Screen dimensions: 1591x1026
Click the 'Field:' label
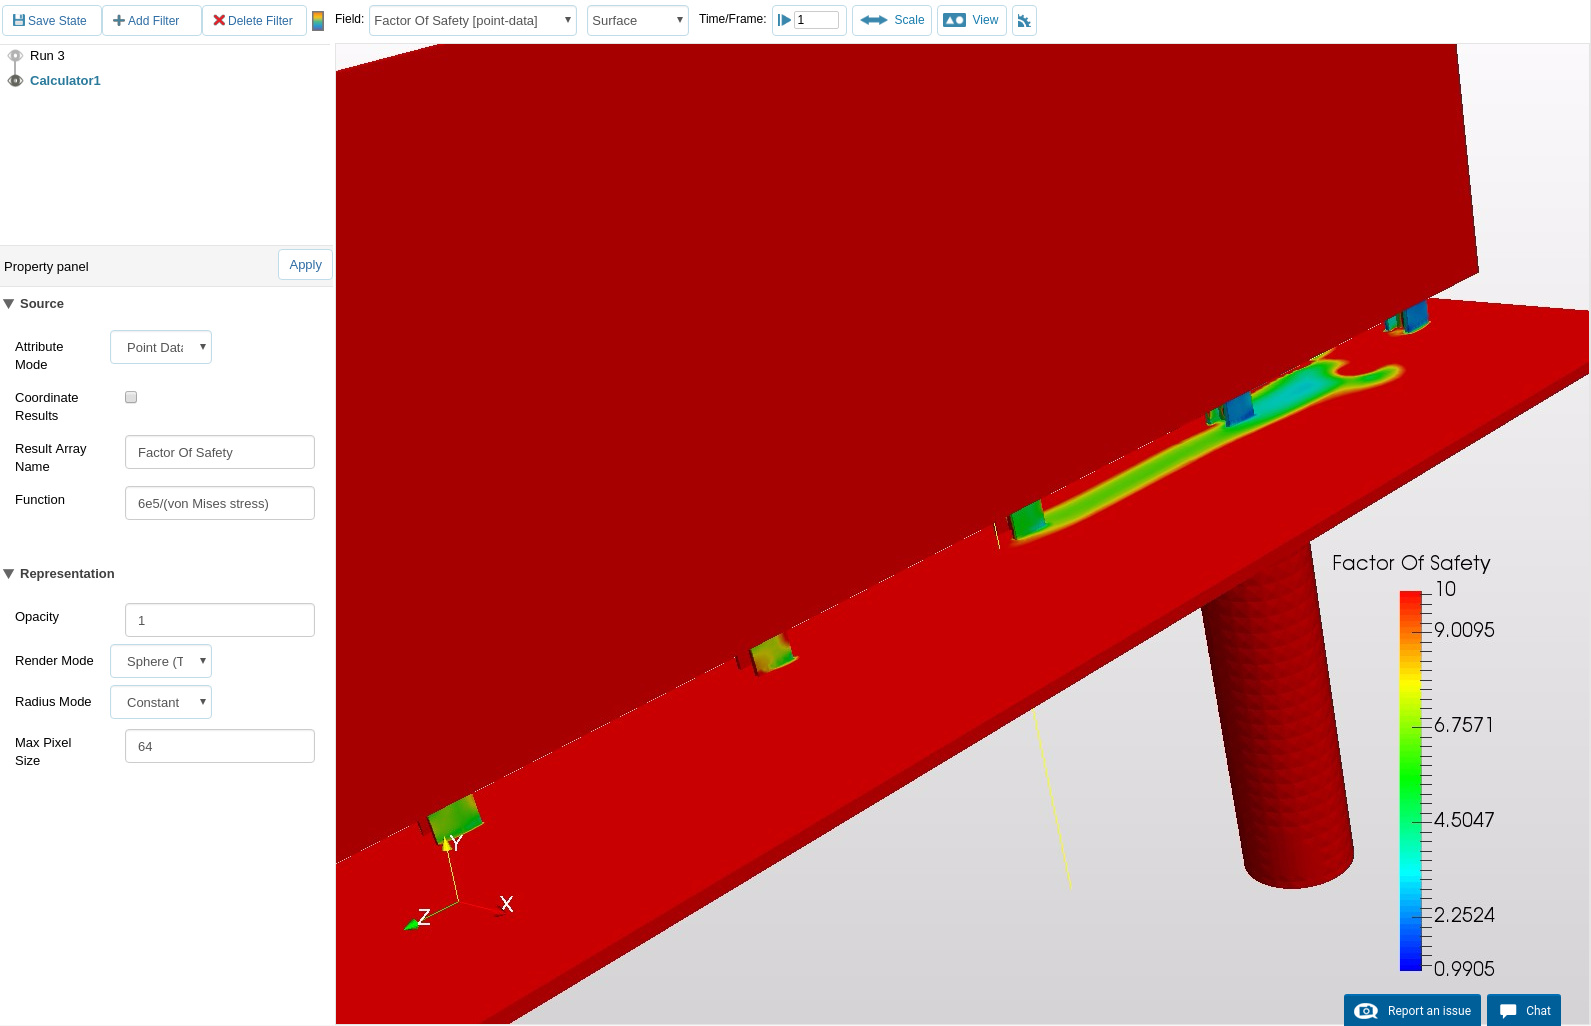[x=349, y=19]
